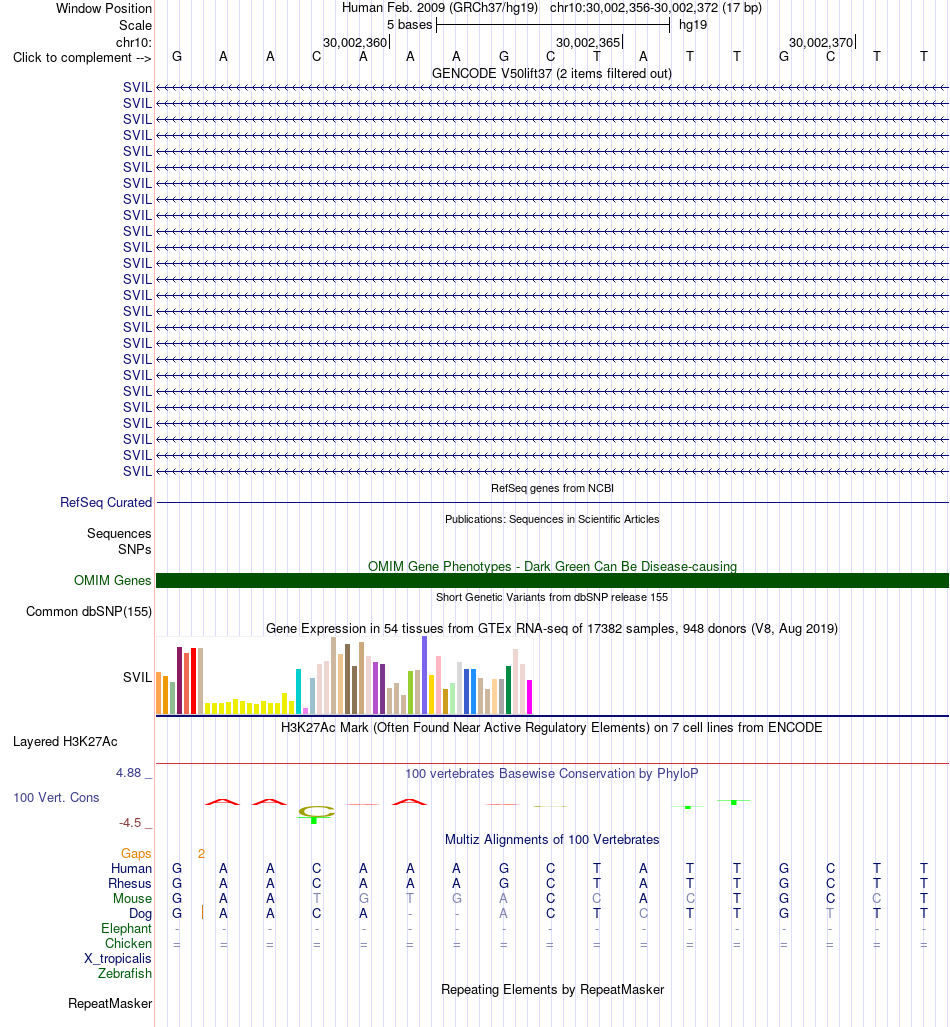Click the cyan GTEx expression bar
The image size is (950, 1027).
point(298,691)
